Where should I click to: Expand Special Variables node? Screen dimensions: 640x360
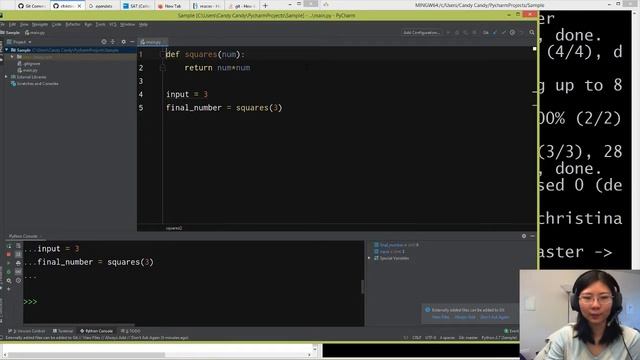click(x=369, y=258)
